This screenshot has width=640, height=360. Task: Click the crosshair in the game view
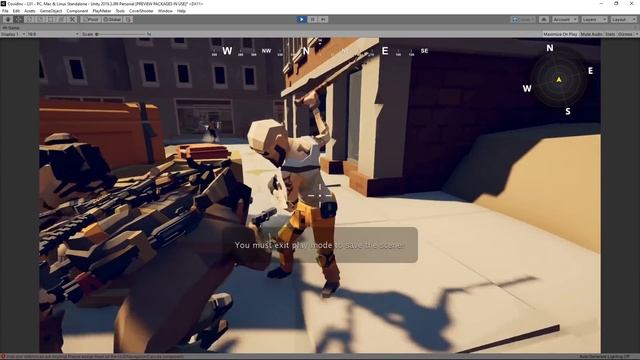[x=320, y=196]
